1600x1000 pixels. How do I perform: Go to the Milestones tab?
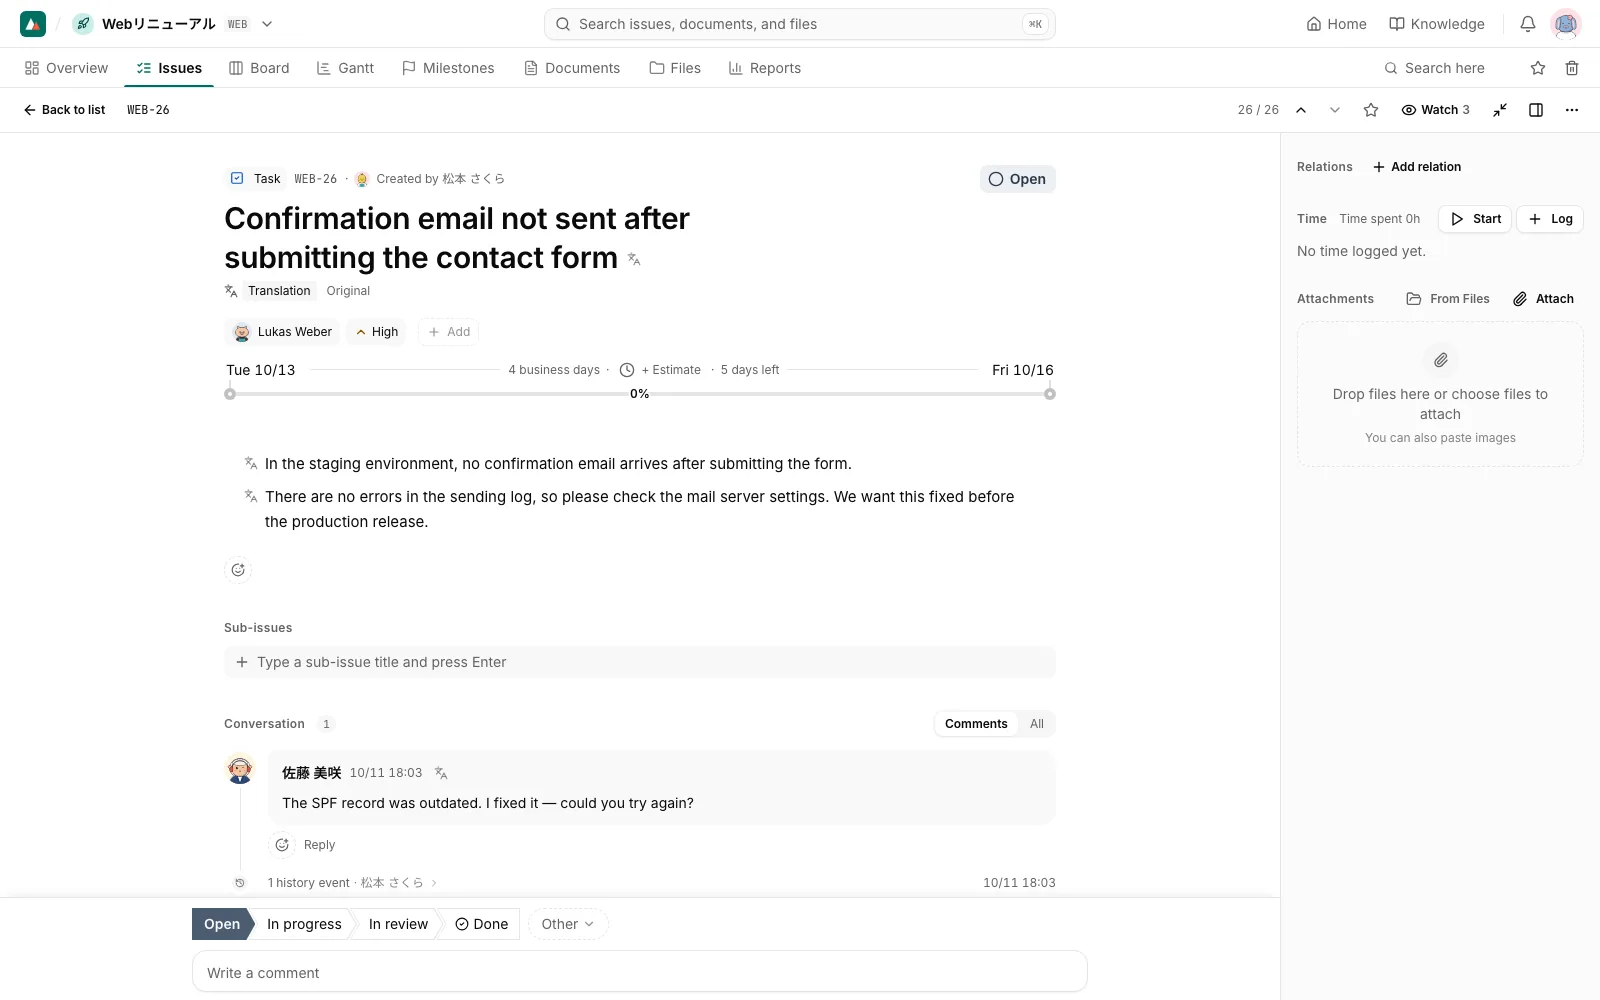pos(448,68)
